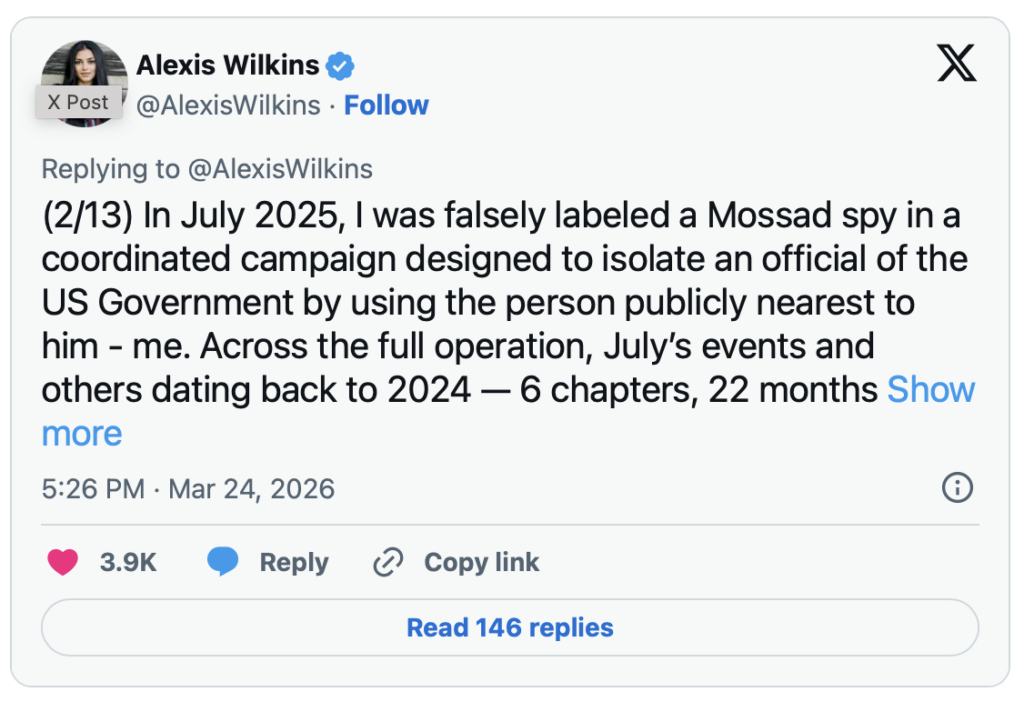1024x702 pixels.
Task: Click the 3.9K likes count
Action: tap(128, 563)
